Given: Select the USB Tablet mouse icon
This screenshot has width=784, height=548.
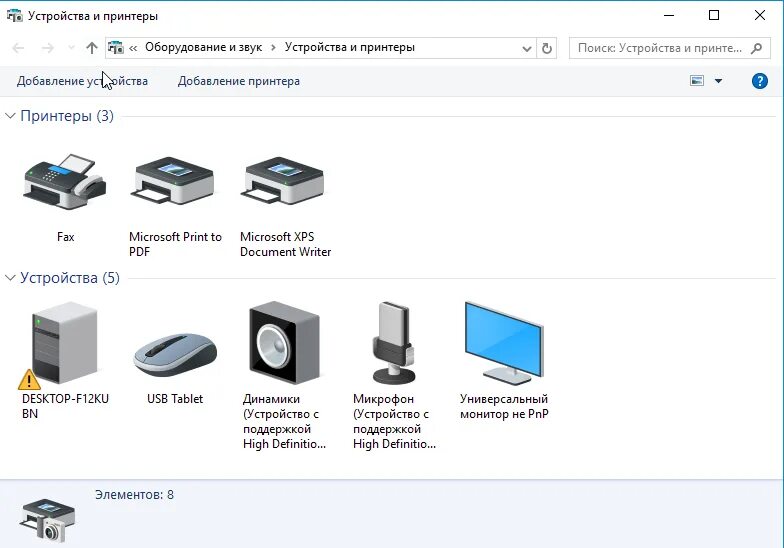Looking at the screenshot, I should click(x=175, y=354).
